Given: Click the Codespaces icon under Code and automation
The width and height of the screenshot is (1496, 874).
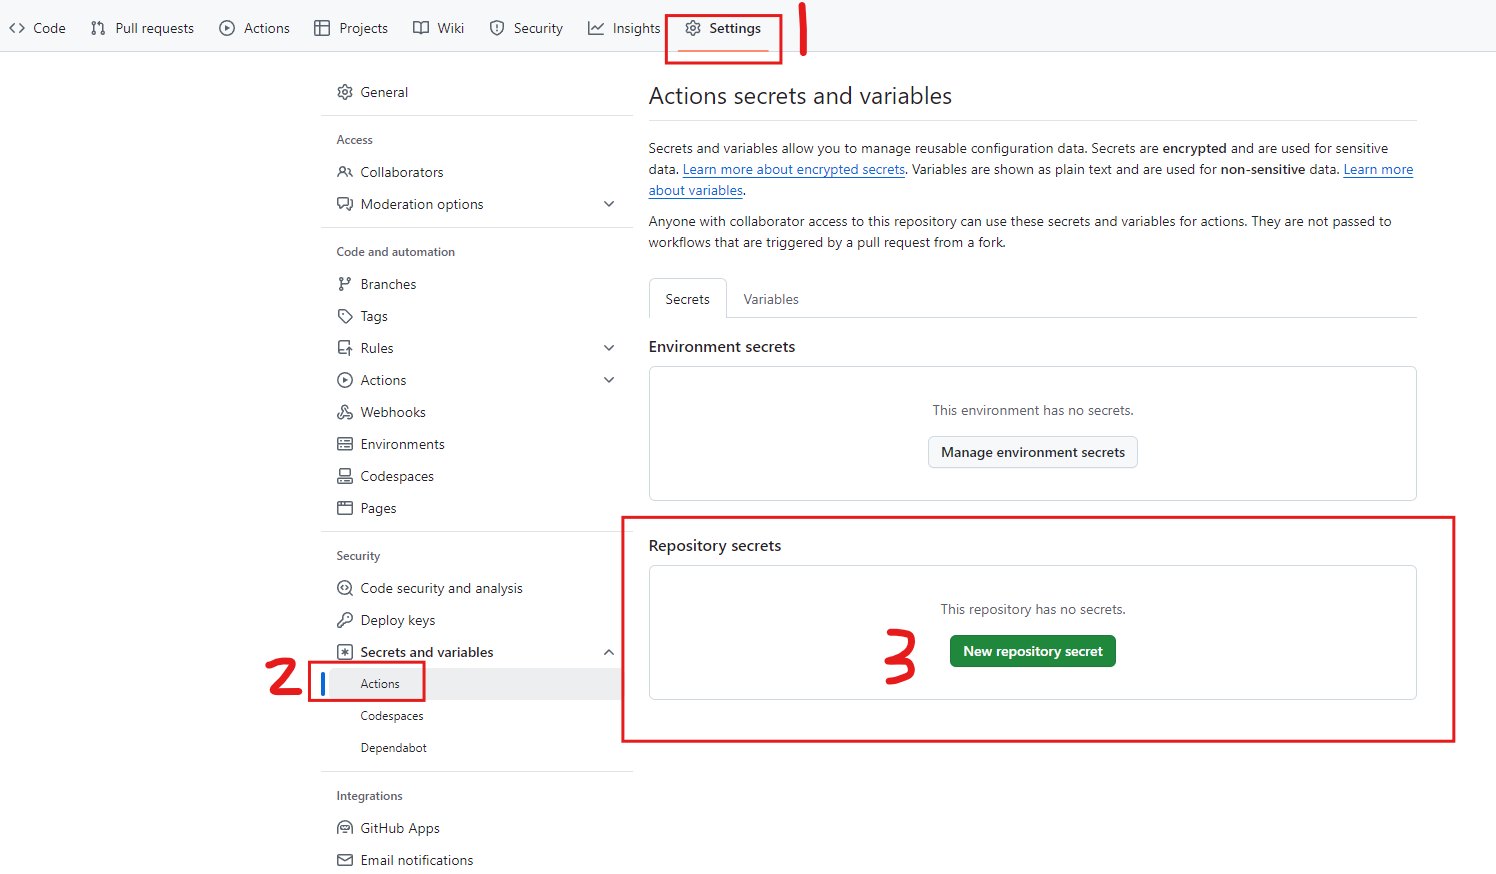Looking at the screenshot, I should pos(345,476).
